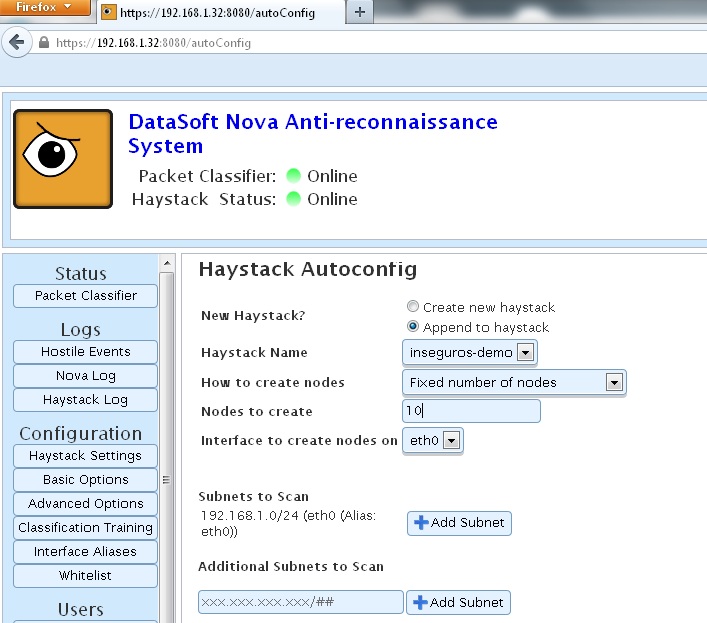Click the Packet Classifier green status indicator
This screenshot has width=707, height=623.
pyautogui.click(x=293, y=176)
